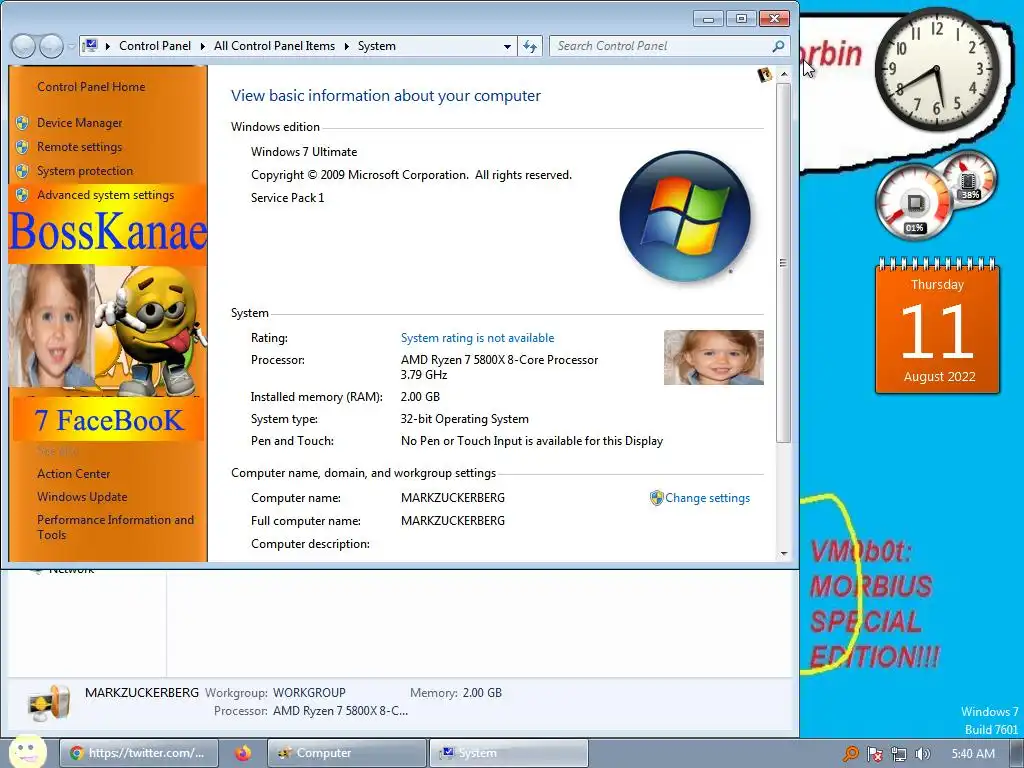Expand the arrow before Control Panel breadcrumb
This screenshot has width=1024, height=768.
pyautogui.click(x=108, y=46)
